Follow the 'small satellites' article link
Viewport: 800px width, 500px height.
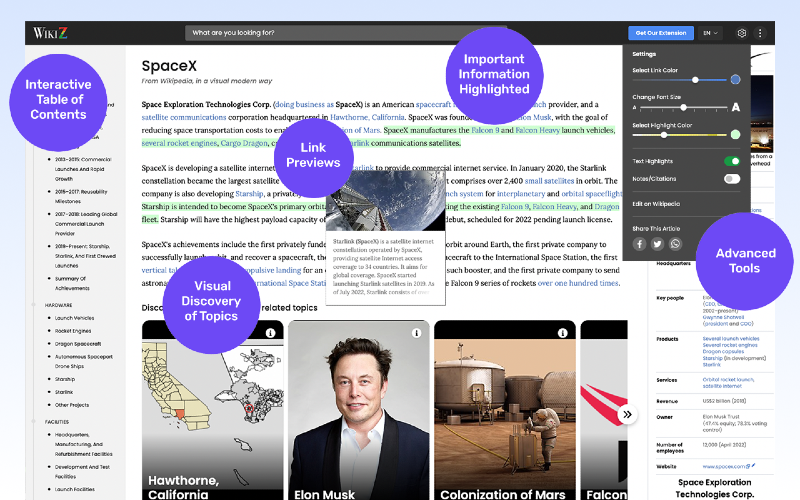549,181
